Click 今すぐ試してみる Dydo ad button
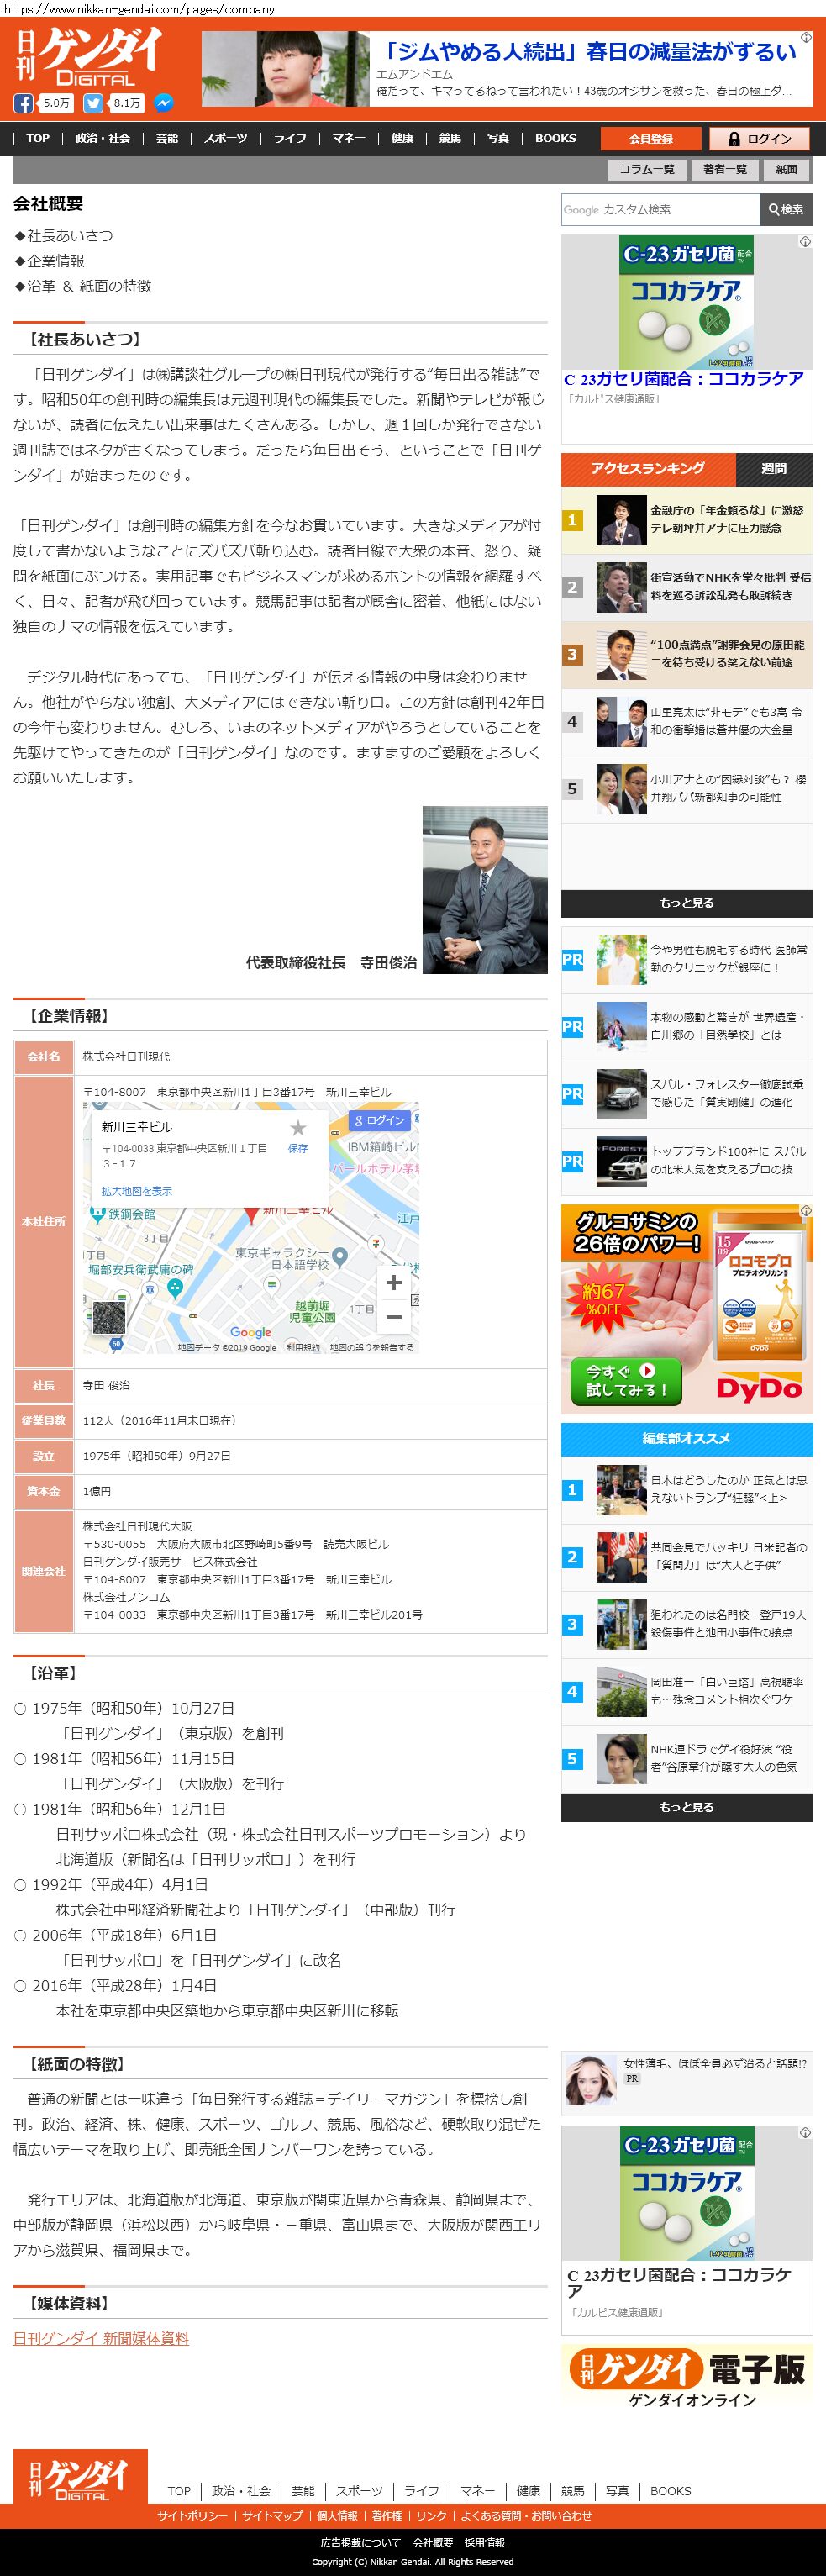 point(627,1381)
